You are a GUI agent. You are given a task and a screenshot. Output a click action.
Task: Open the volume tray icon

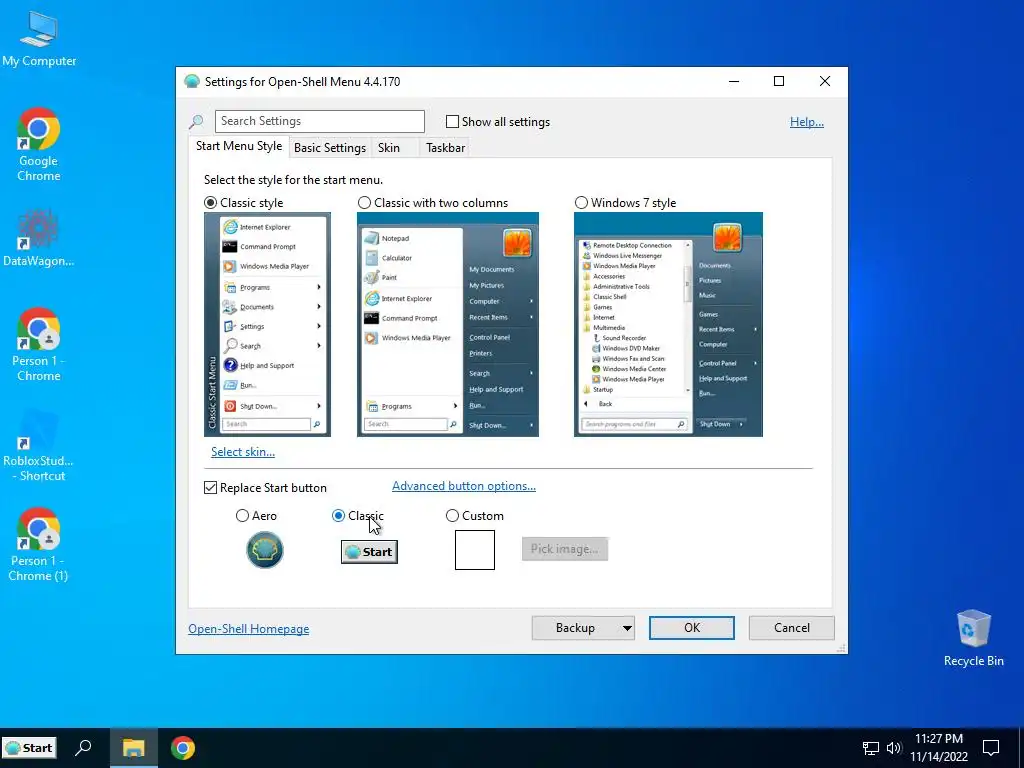tap(893, 748)
